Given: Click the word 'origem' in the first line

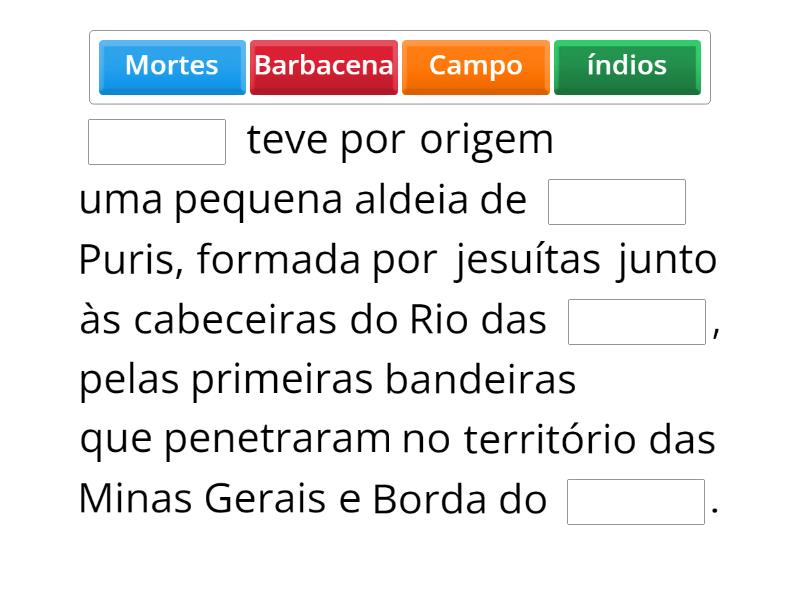Looking at the screenshot, I should (x=487, y=140).
